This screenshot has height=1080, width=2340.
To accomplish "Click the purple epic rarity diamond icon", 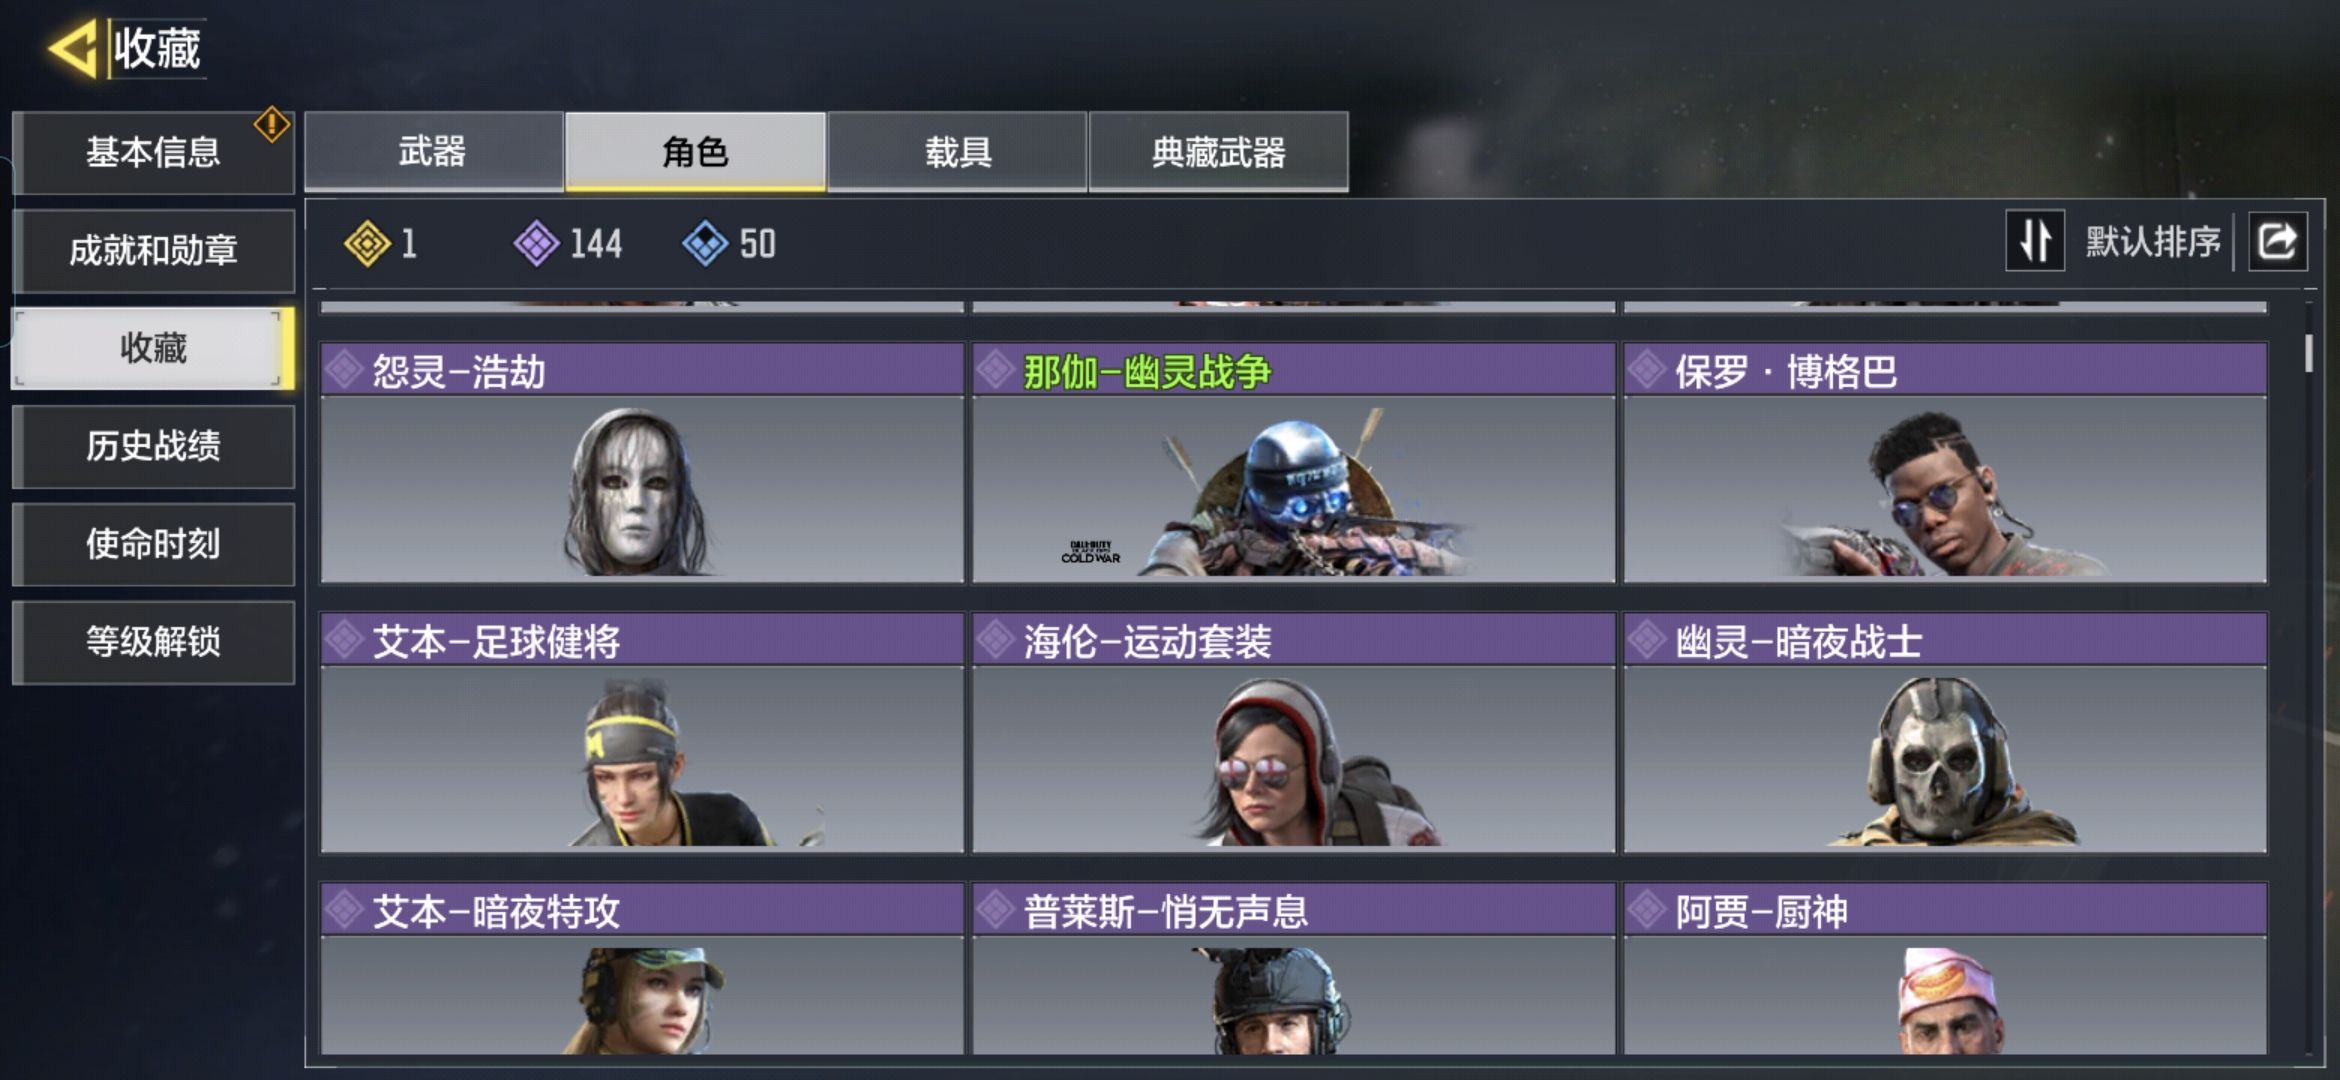I will pos(536,243).
